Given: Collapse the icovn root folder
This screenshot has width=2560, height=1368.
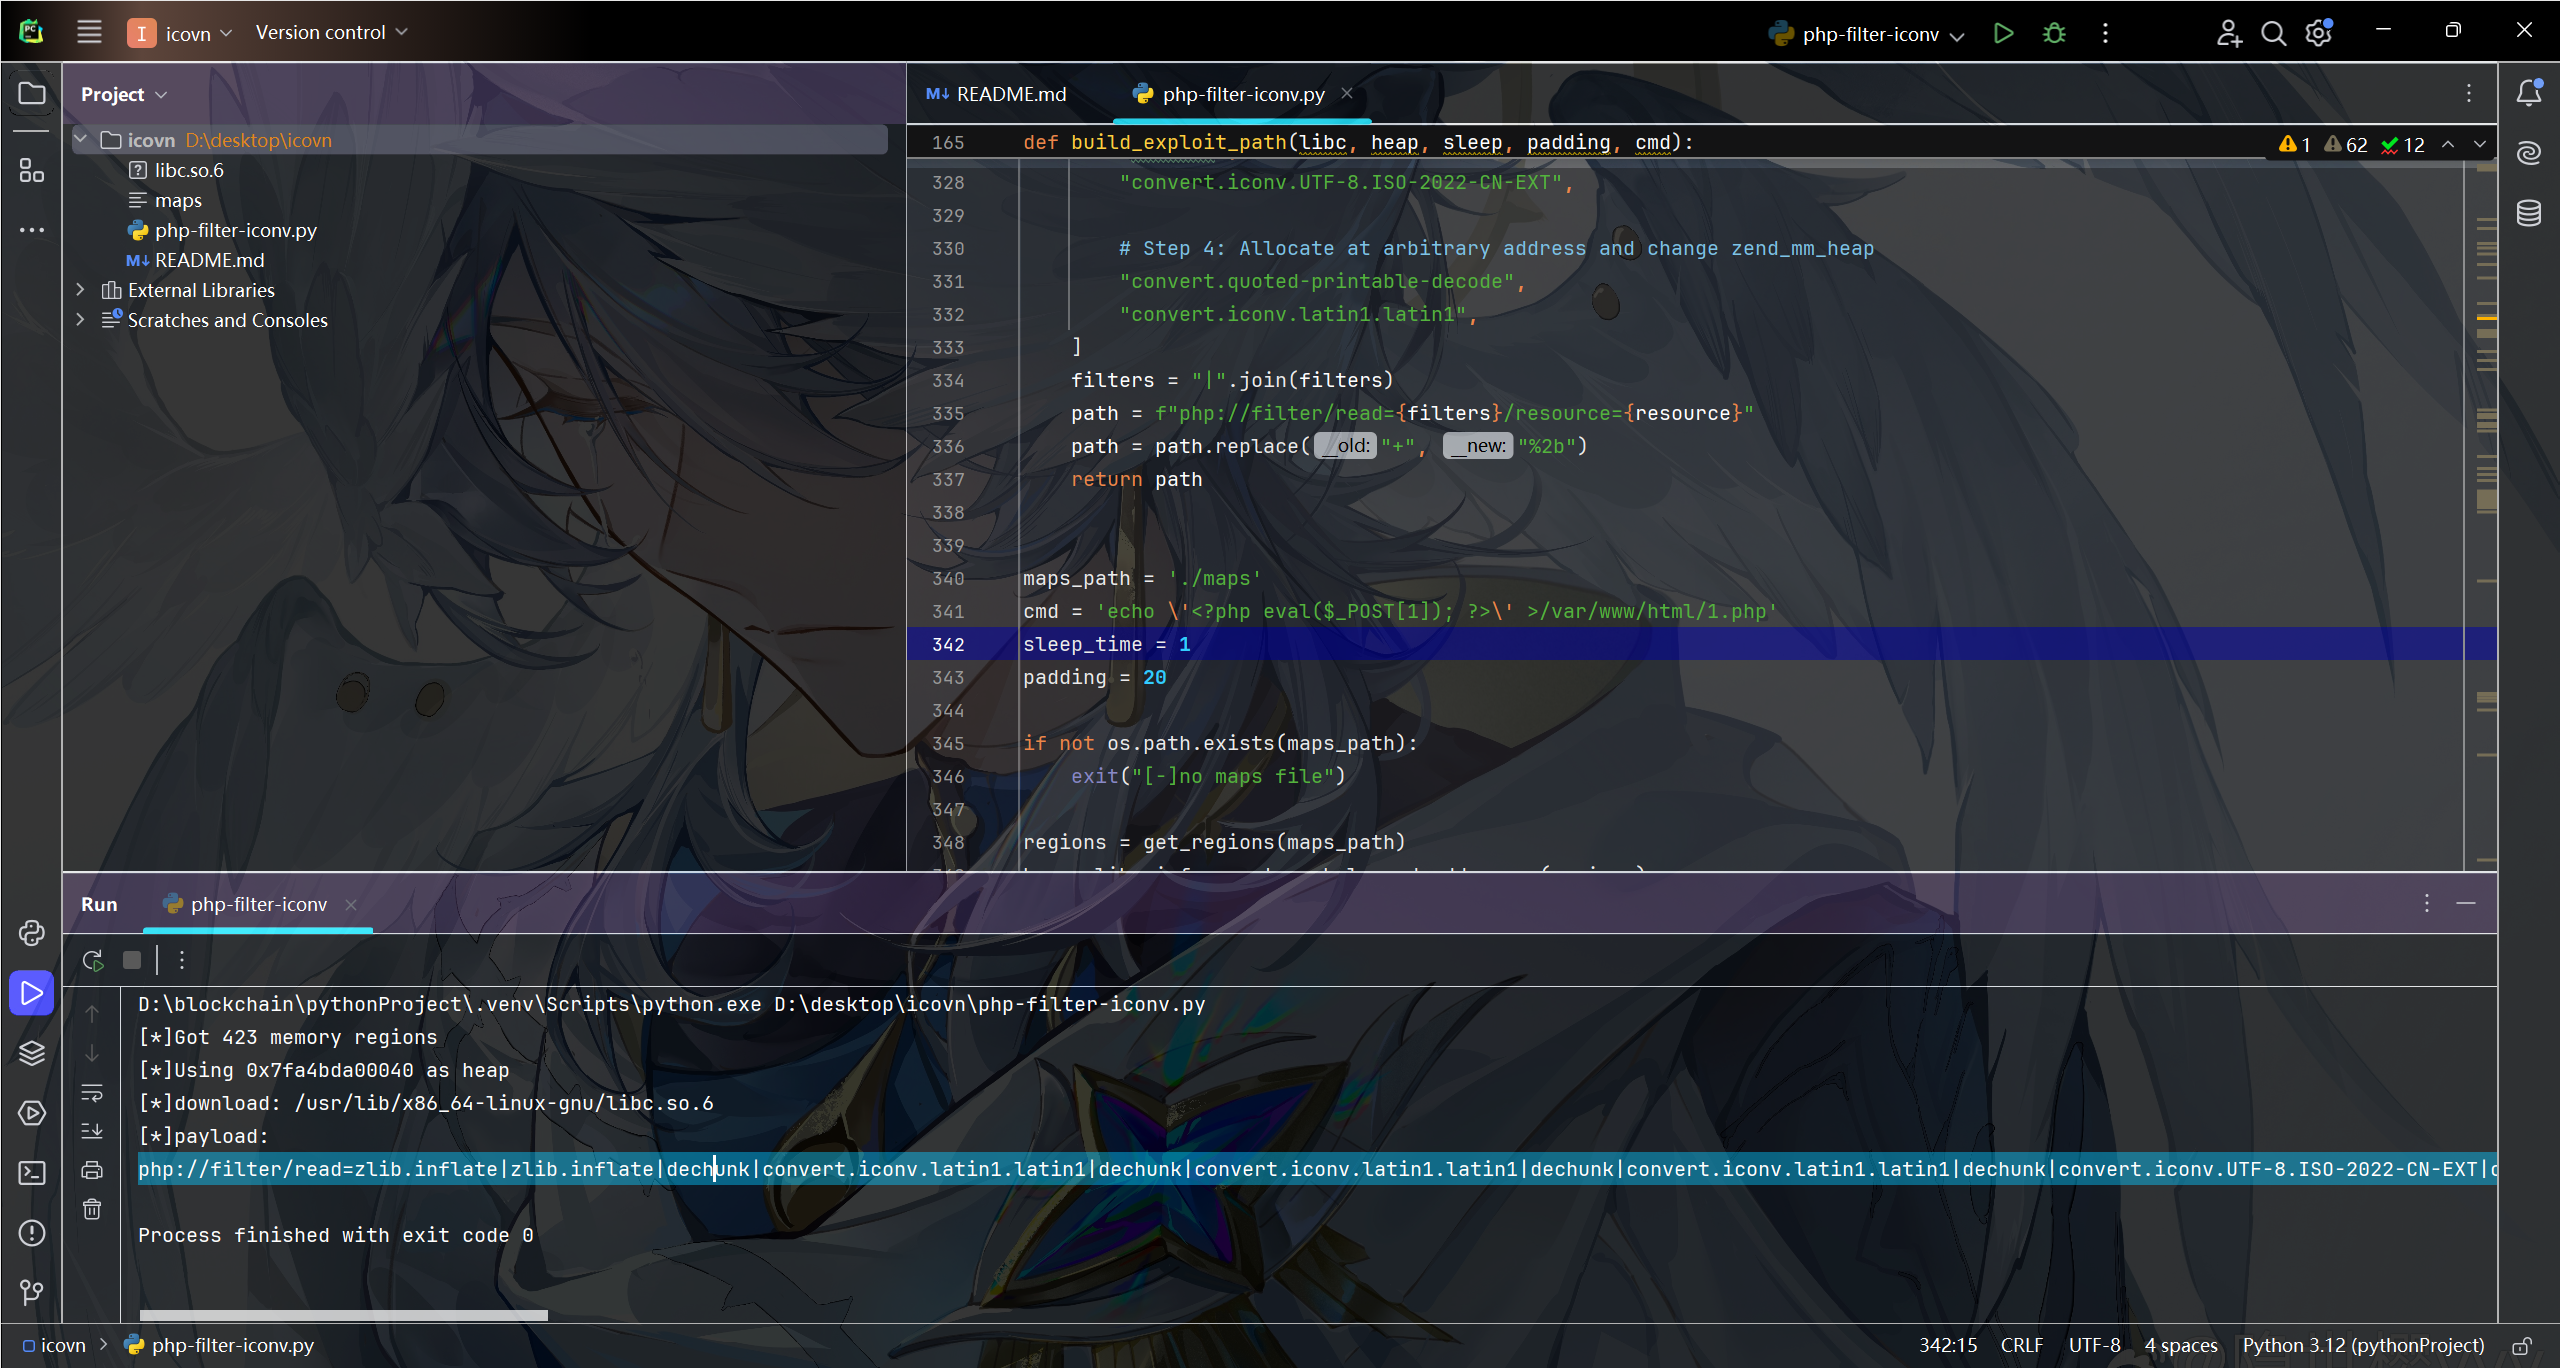Looking at the screenshot, I should (x=81, y=140).
